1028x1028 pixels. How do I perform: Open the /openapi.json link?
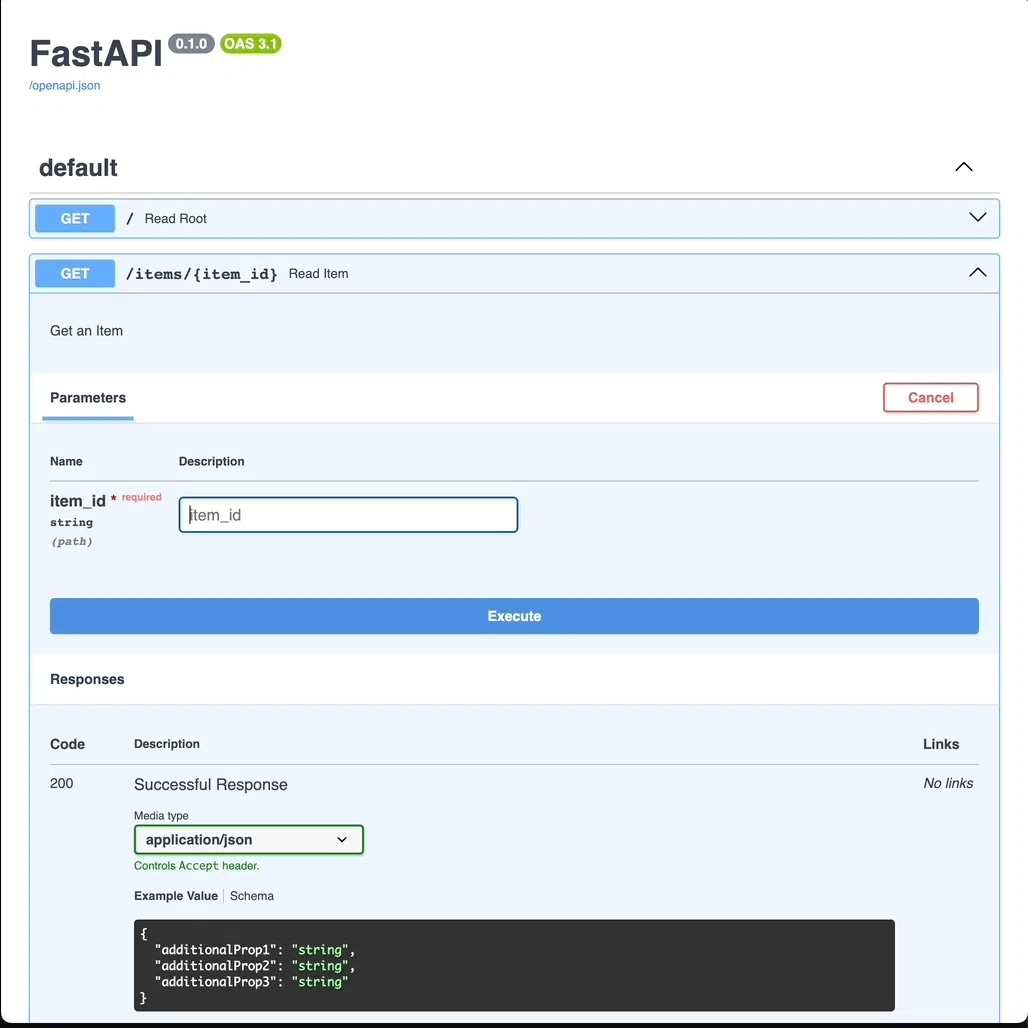click(64, 85)
